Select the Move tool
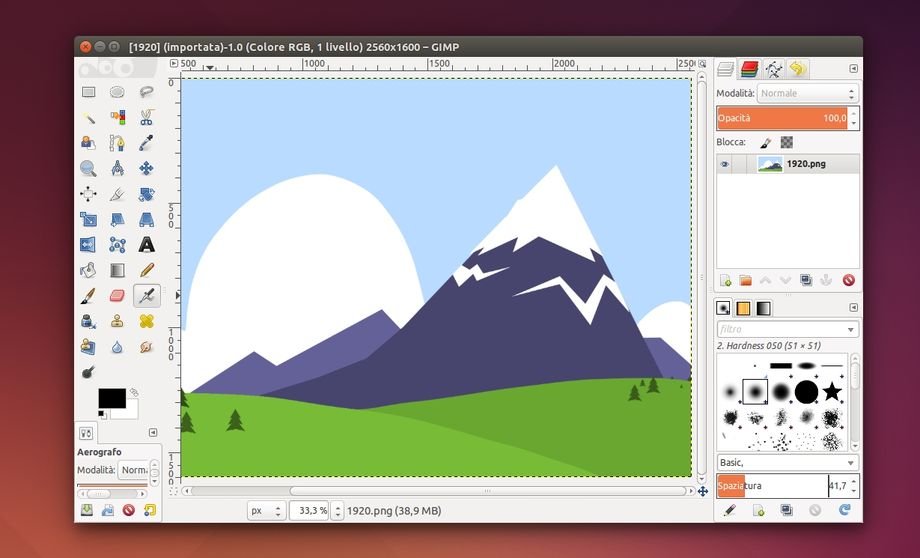The width and height of the screenshot is (920, 558). tap(146, 168)
